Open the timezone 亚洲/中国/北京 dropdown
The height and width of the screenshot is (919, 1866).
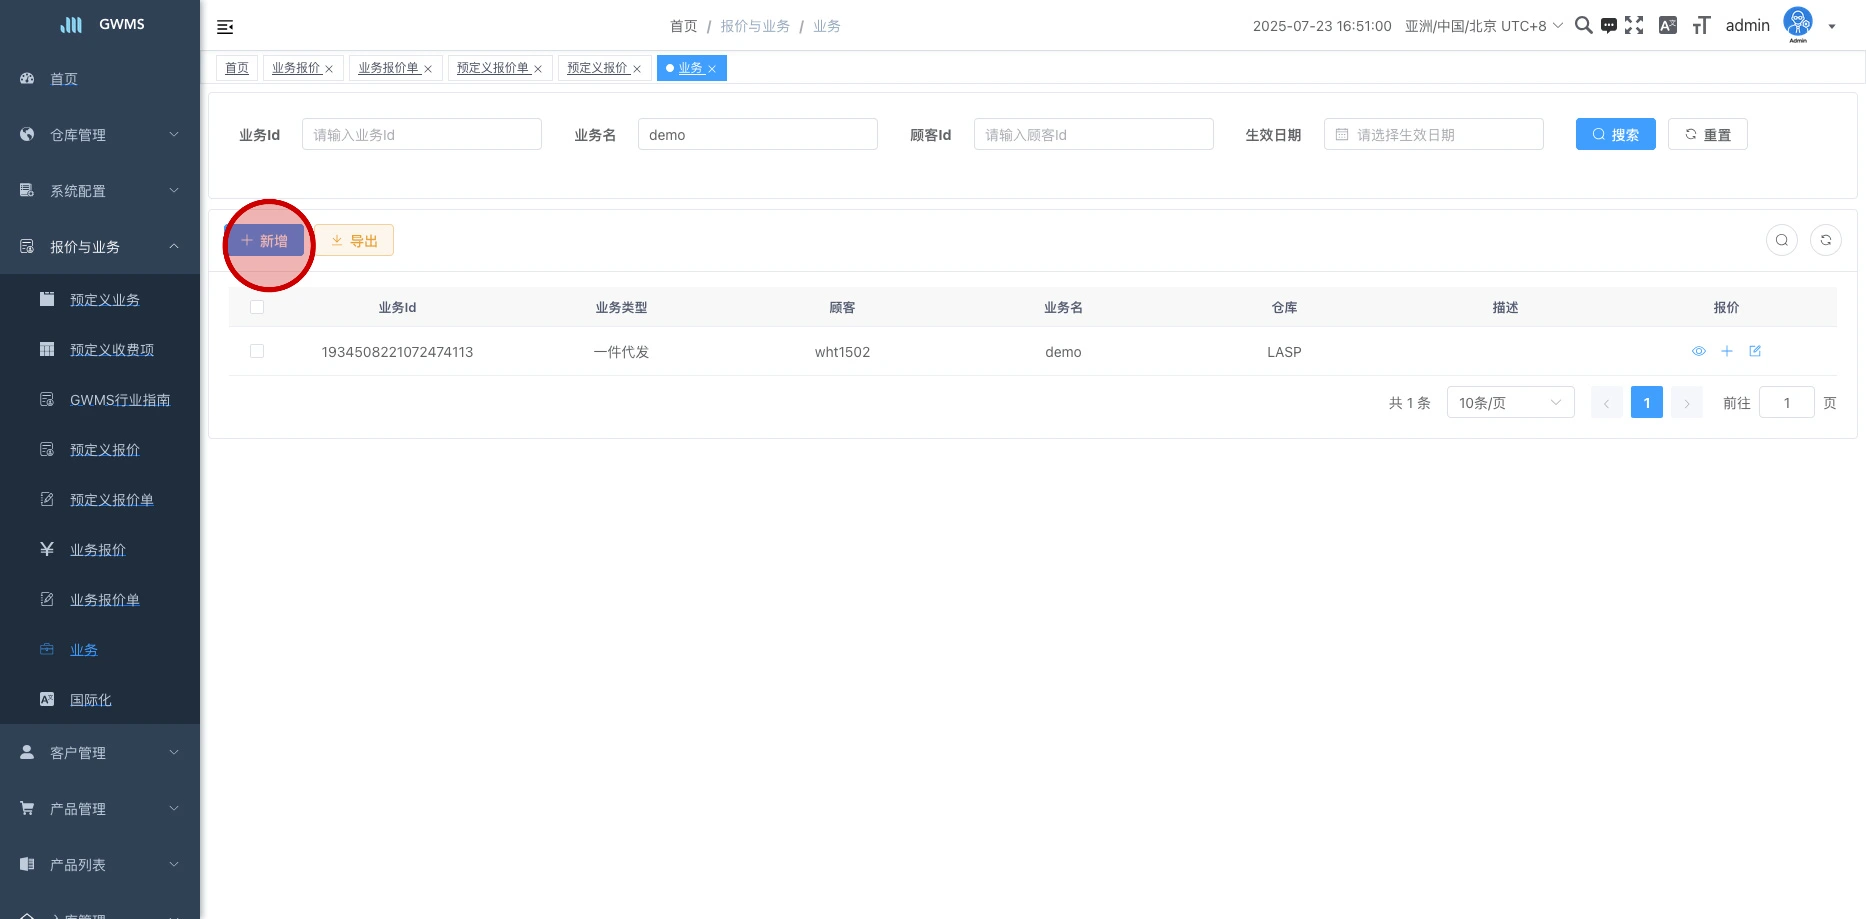click(x=1483, y=26)
